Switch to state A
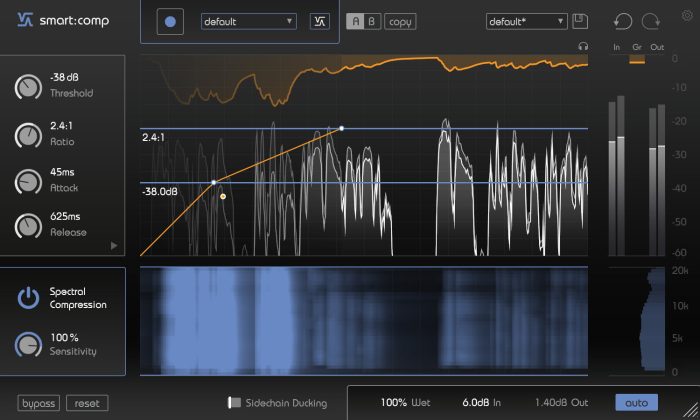The height and width of the screenshot is (420, 700). 355,21
